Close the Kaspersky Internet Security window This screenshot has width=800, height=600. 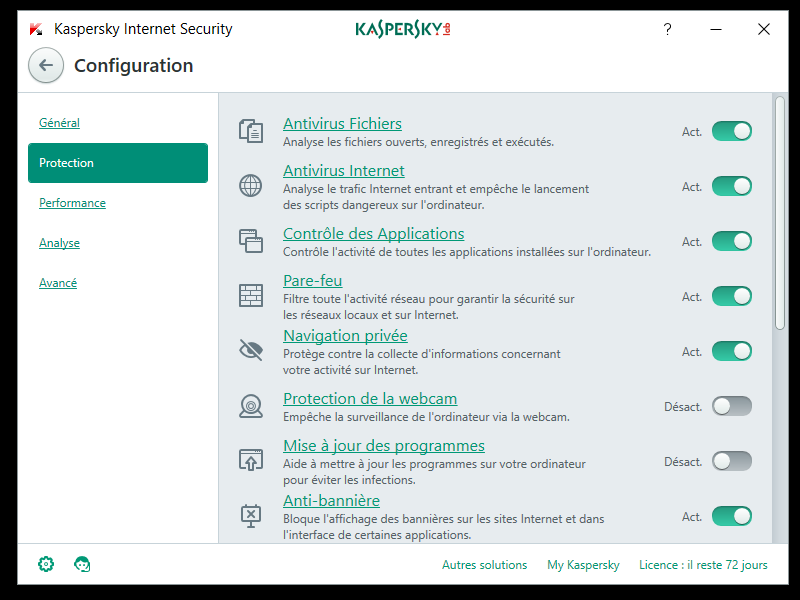click(764, 29)
